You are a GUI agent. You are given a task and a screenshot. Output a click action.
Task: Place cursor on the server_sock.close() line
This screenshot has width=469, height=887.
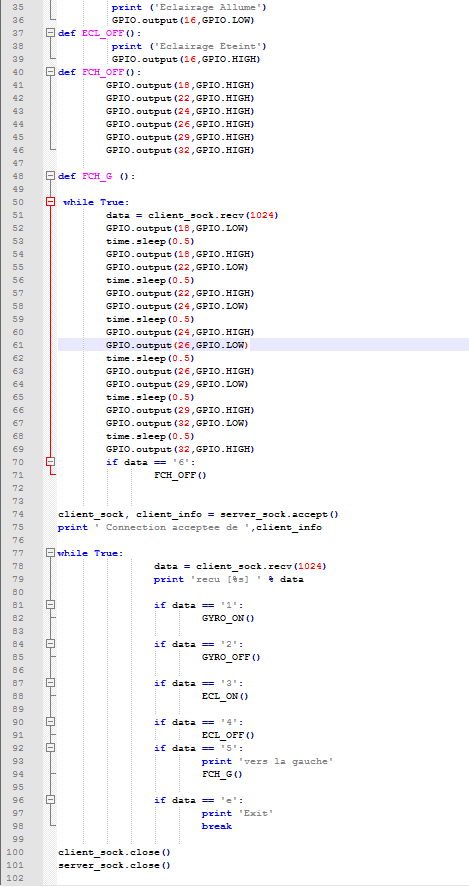click(114, 866)
